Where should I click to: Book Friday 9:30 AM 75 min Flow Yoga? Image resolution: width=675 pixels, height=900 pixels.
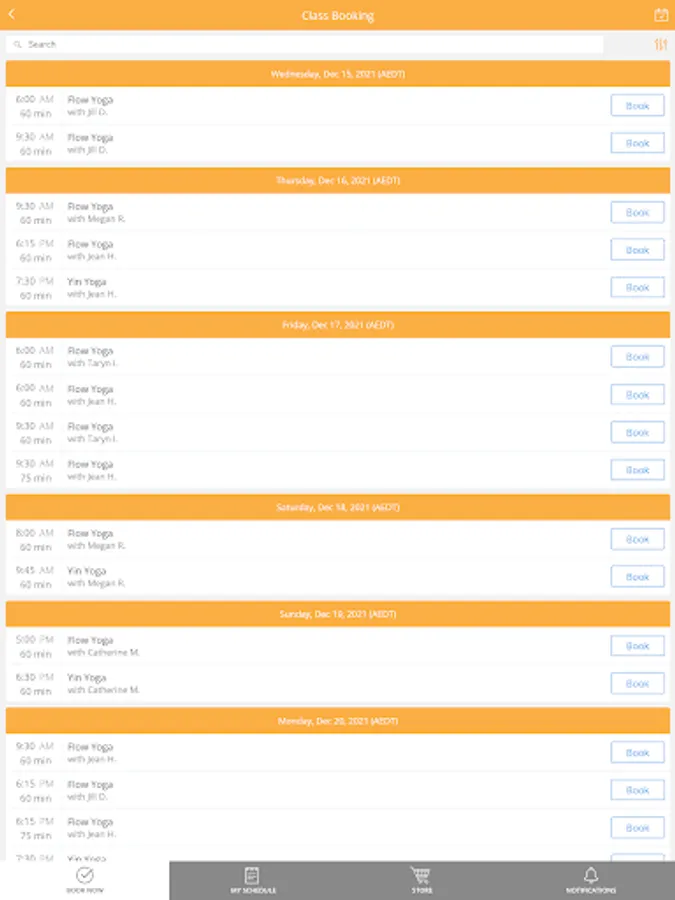tap(637, 470)
